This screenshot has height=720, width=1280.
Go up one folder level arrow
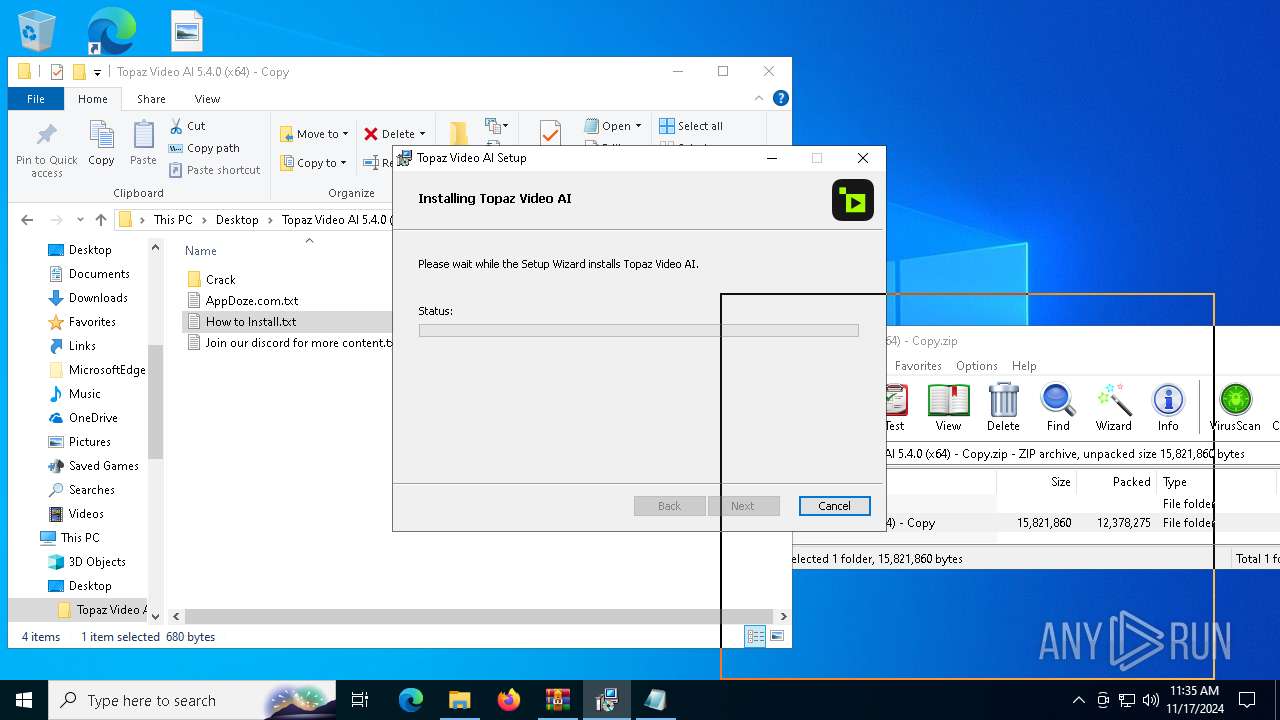click(101, 220)
